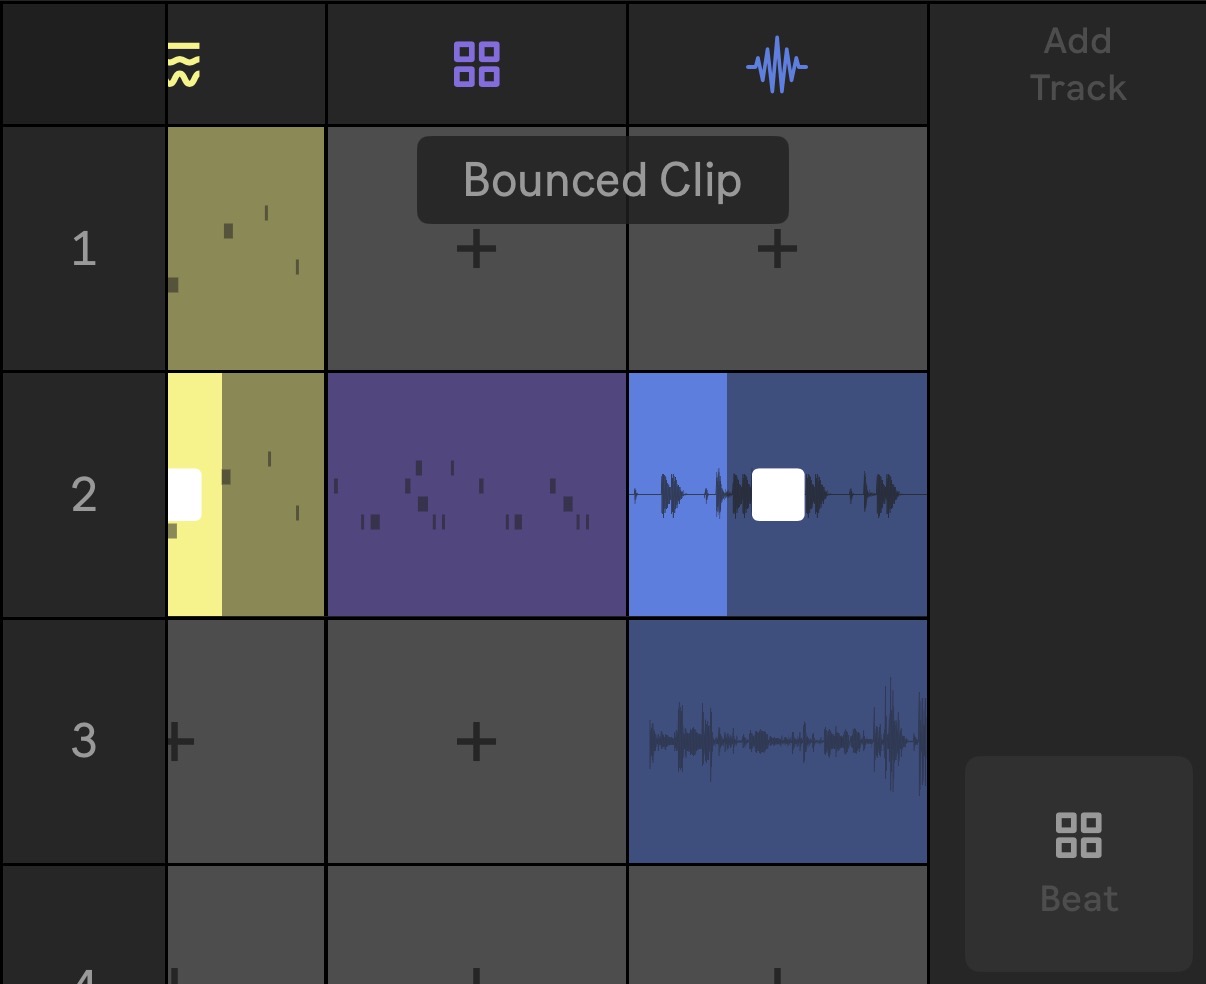Select the purple drum rack track icon
Screen dimensions: 1206x984
tap(477, 65)
